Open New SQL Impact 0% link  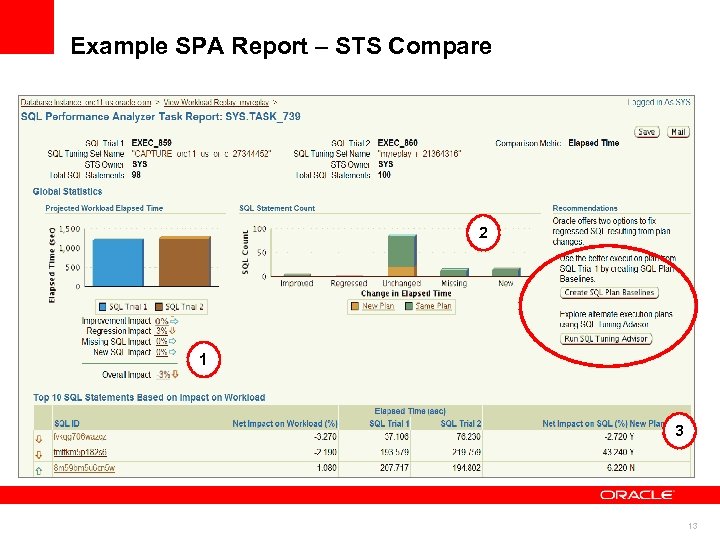coord(161,352)
